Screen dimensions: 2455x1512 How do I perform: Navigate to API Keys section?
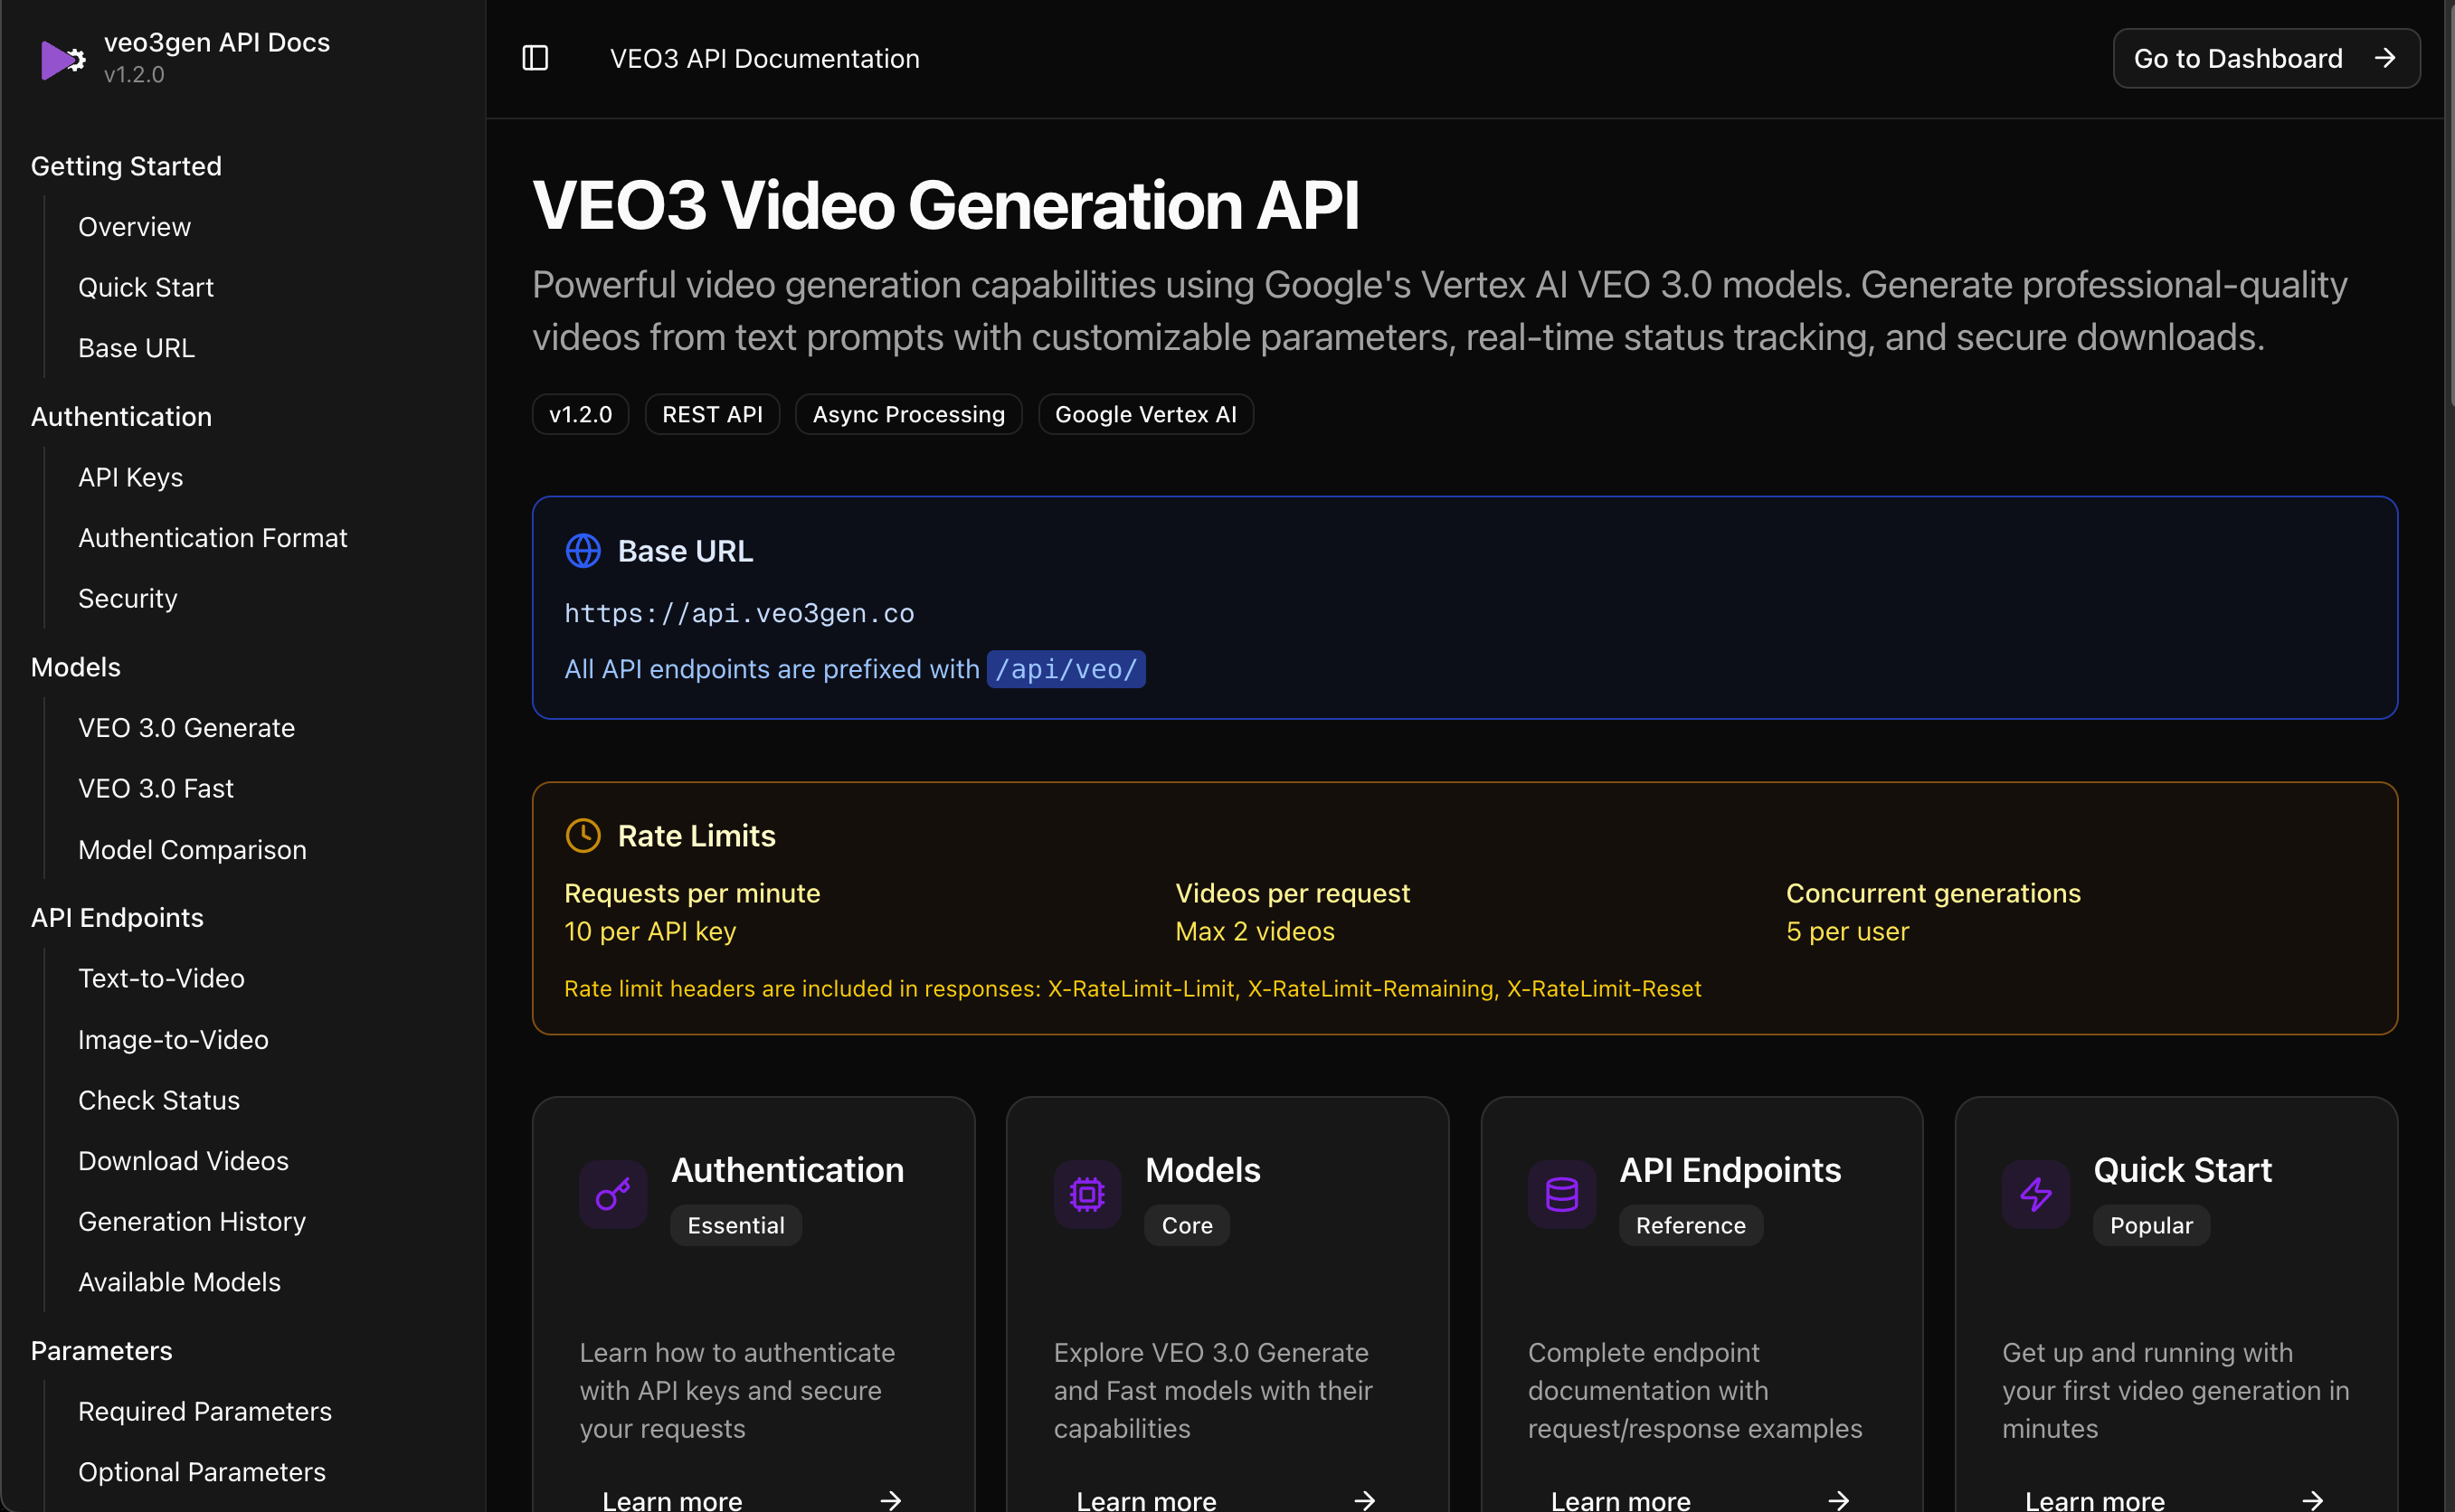click(x=130, y=477)
